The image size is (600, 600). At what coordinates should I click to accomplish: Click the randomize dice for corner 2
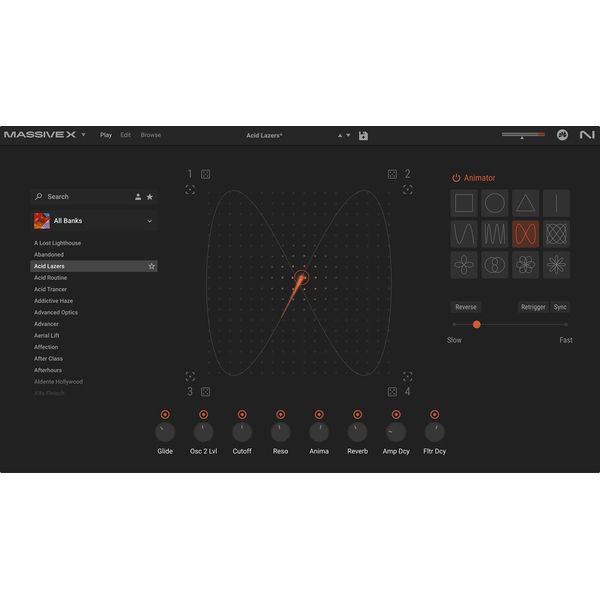pos(392,174)
